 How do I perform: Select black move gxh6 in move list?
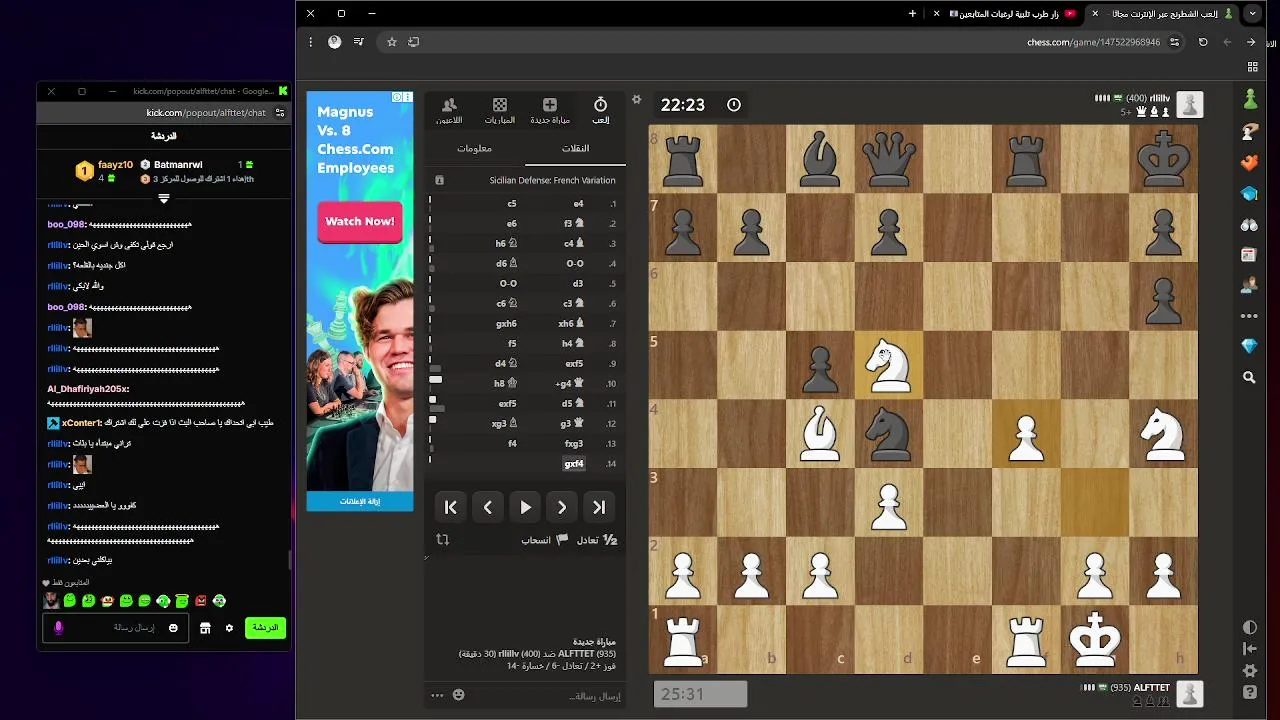pyautogui.click(x=506, y=324)
